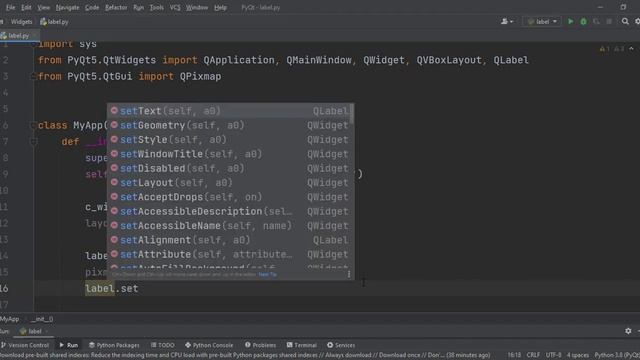
Task: Open the VCS menu
Action: click(x=175, y=7)
